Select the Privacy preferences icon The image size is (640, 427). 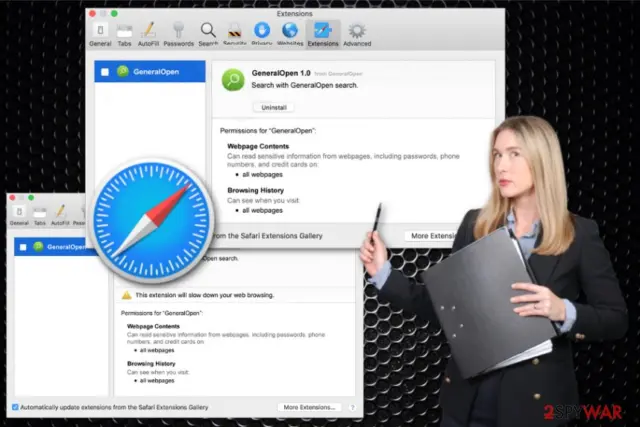click(x=262, y=35)
